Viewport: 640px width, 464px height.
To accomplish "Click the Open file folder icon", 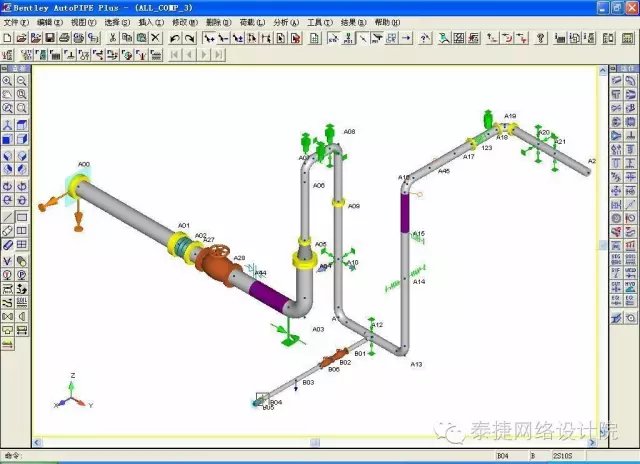I will point(21,38).
